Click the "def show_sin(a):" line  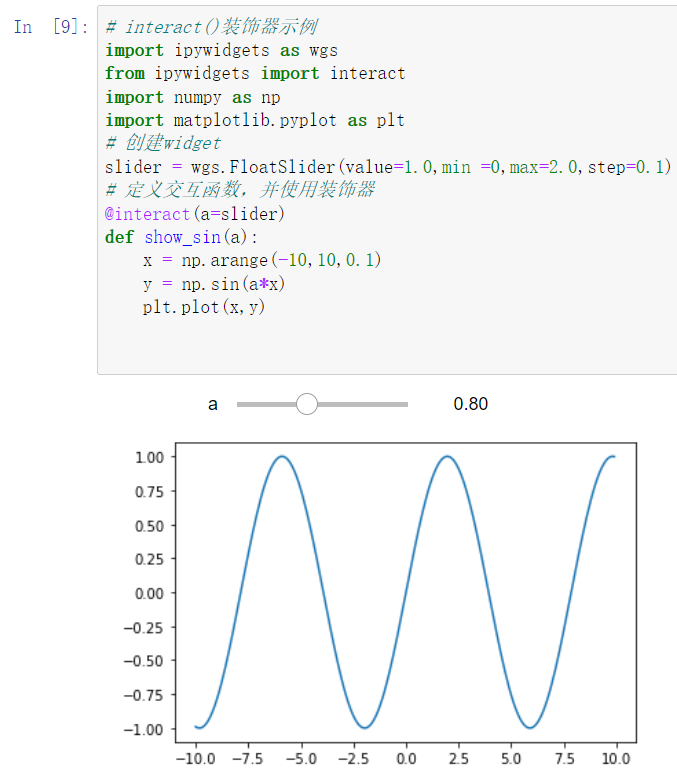pos(181,237)
